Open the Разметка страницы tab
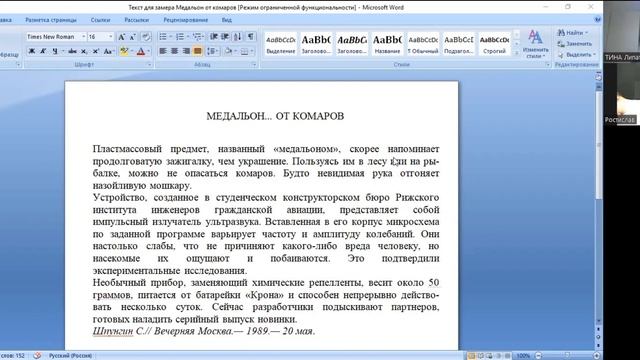Viewport: 640px width, 360px height. (x=51, y=20)
